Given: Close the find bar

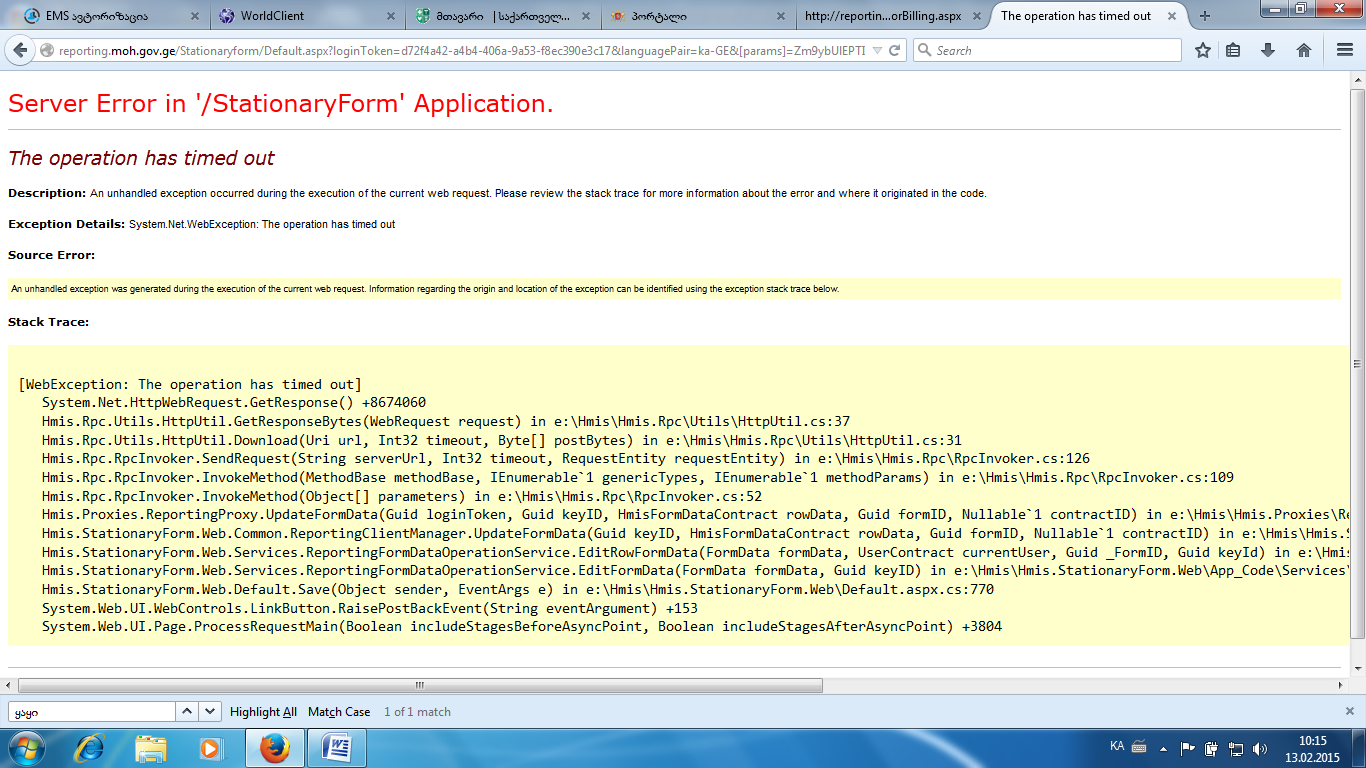Looking at the screenshot, I should (x=1350, y=712).
